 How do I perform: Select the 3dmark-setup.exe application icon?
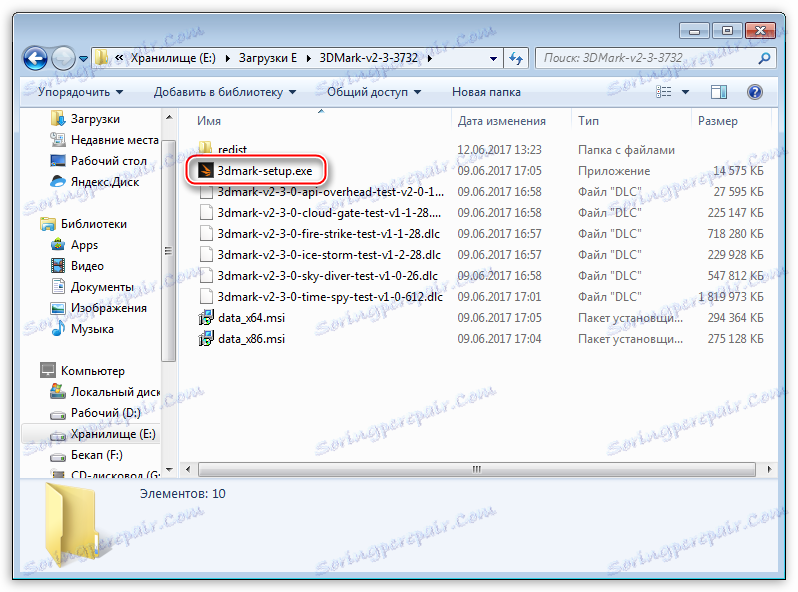[206, 171]
